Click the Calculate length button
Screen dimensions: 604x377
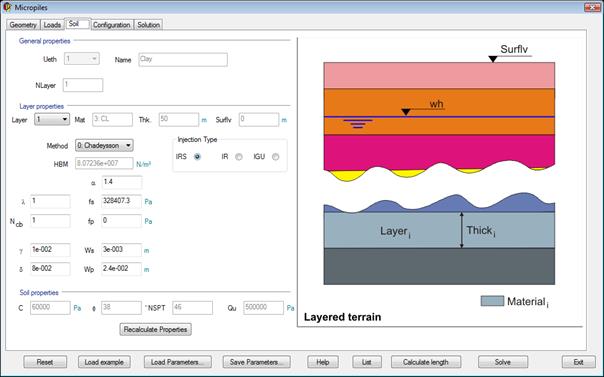pos(426,362)
